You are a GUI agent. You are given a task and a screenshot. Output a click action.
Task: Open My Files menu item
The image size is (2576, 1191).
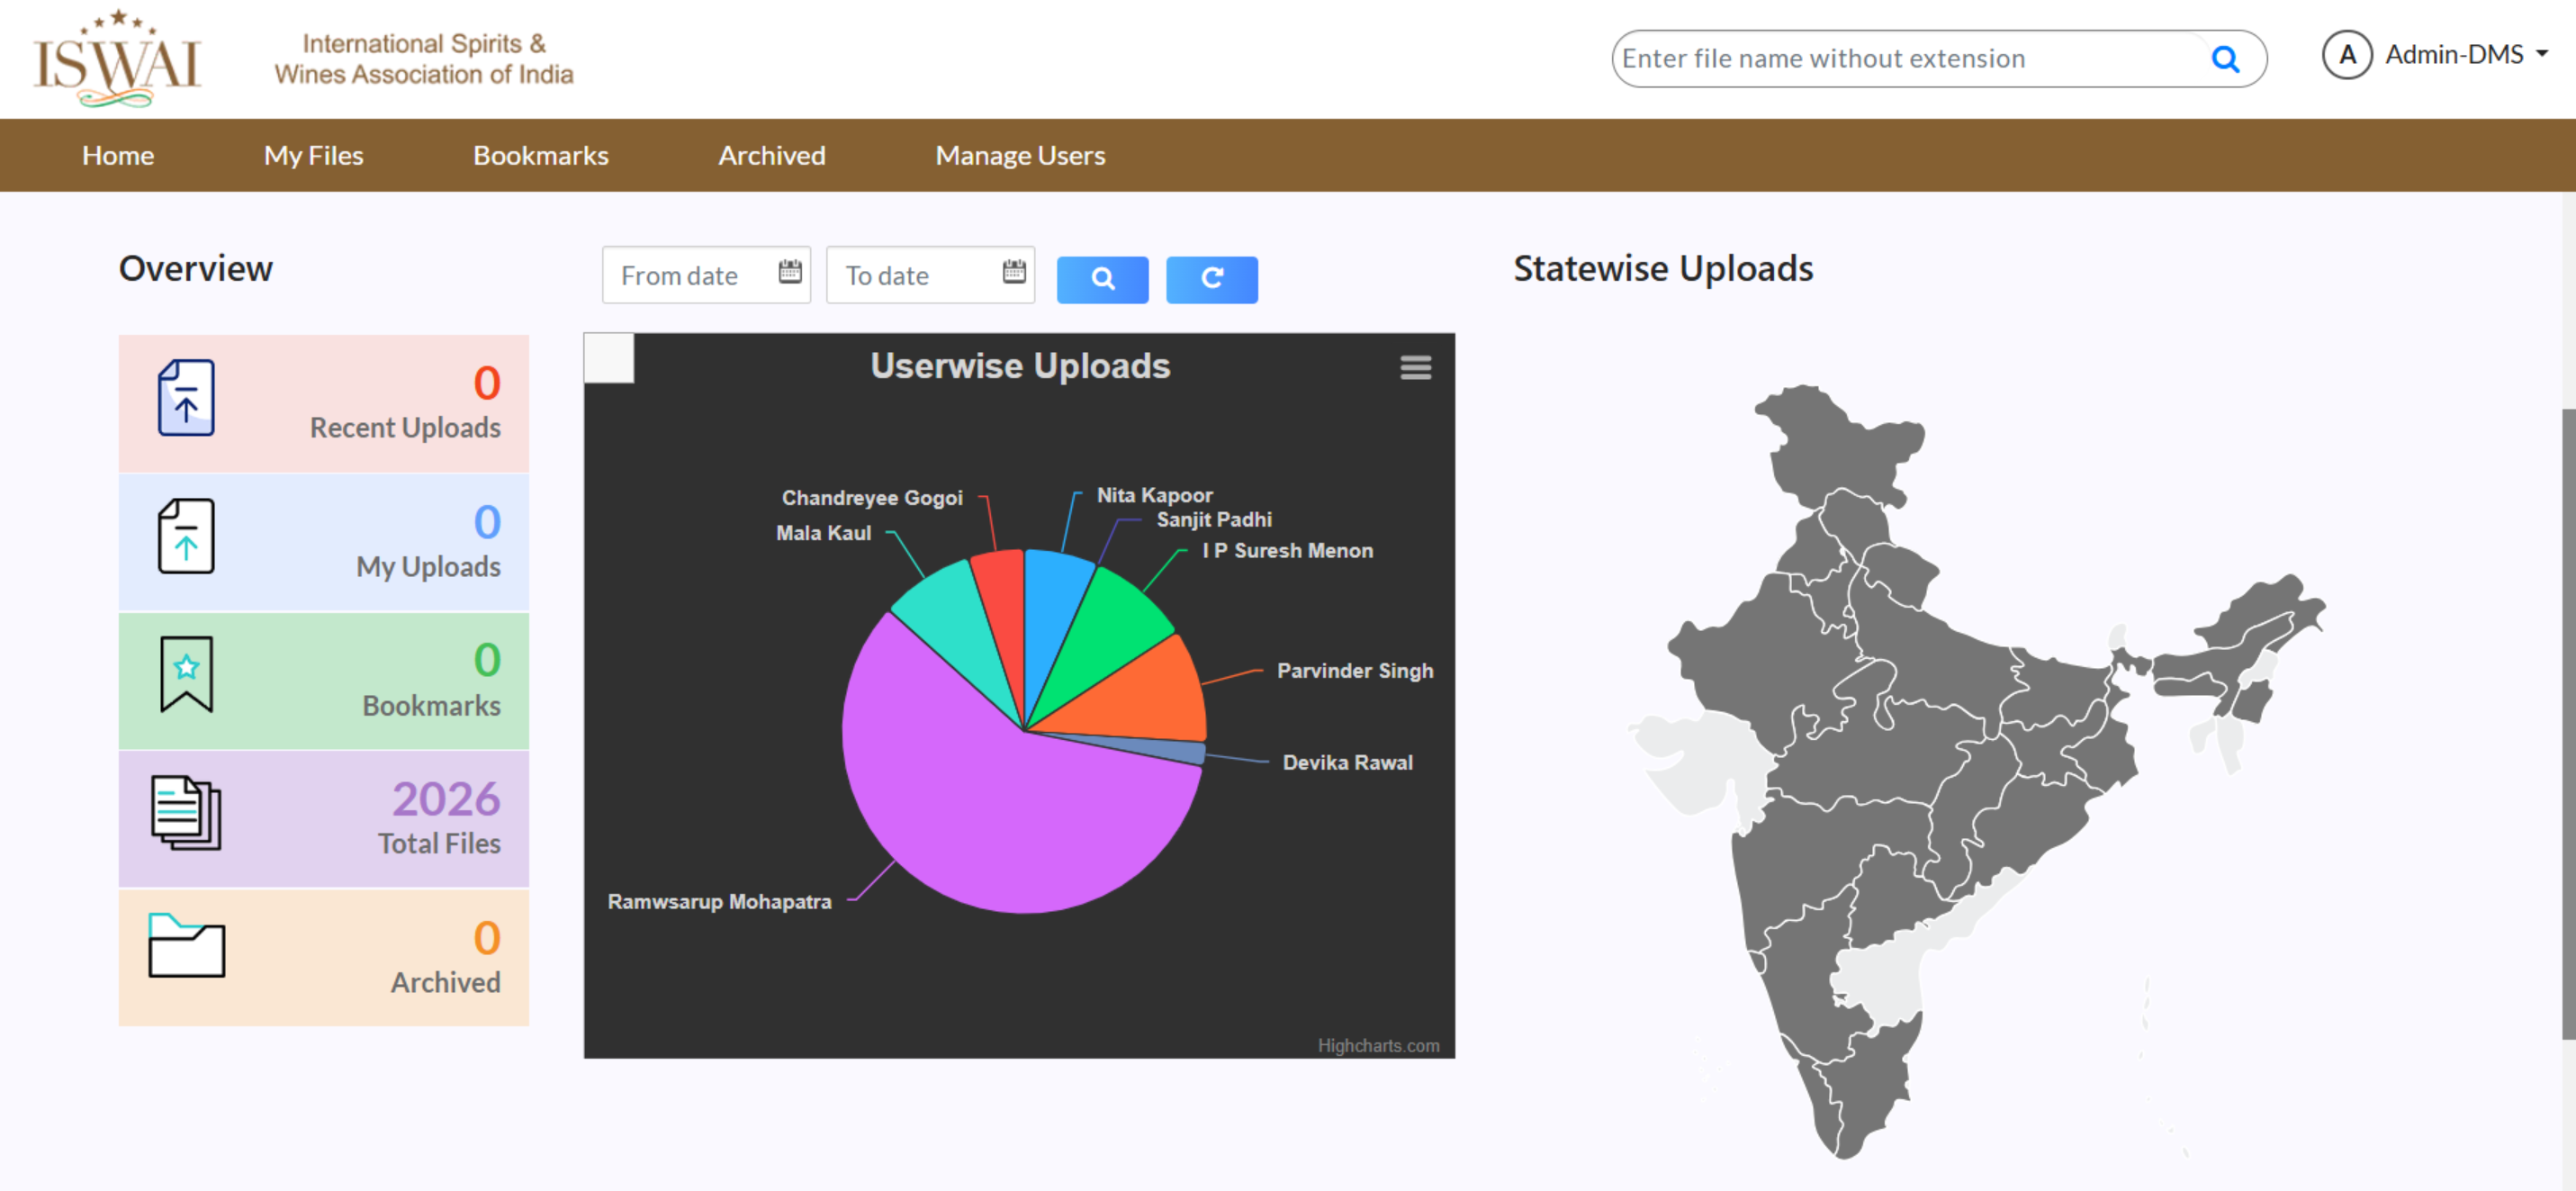click(x=313, y=155)
